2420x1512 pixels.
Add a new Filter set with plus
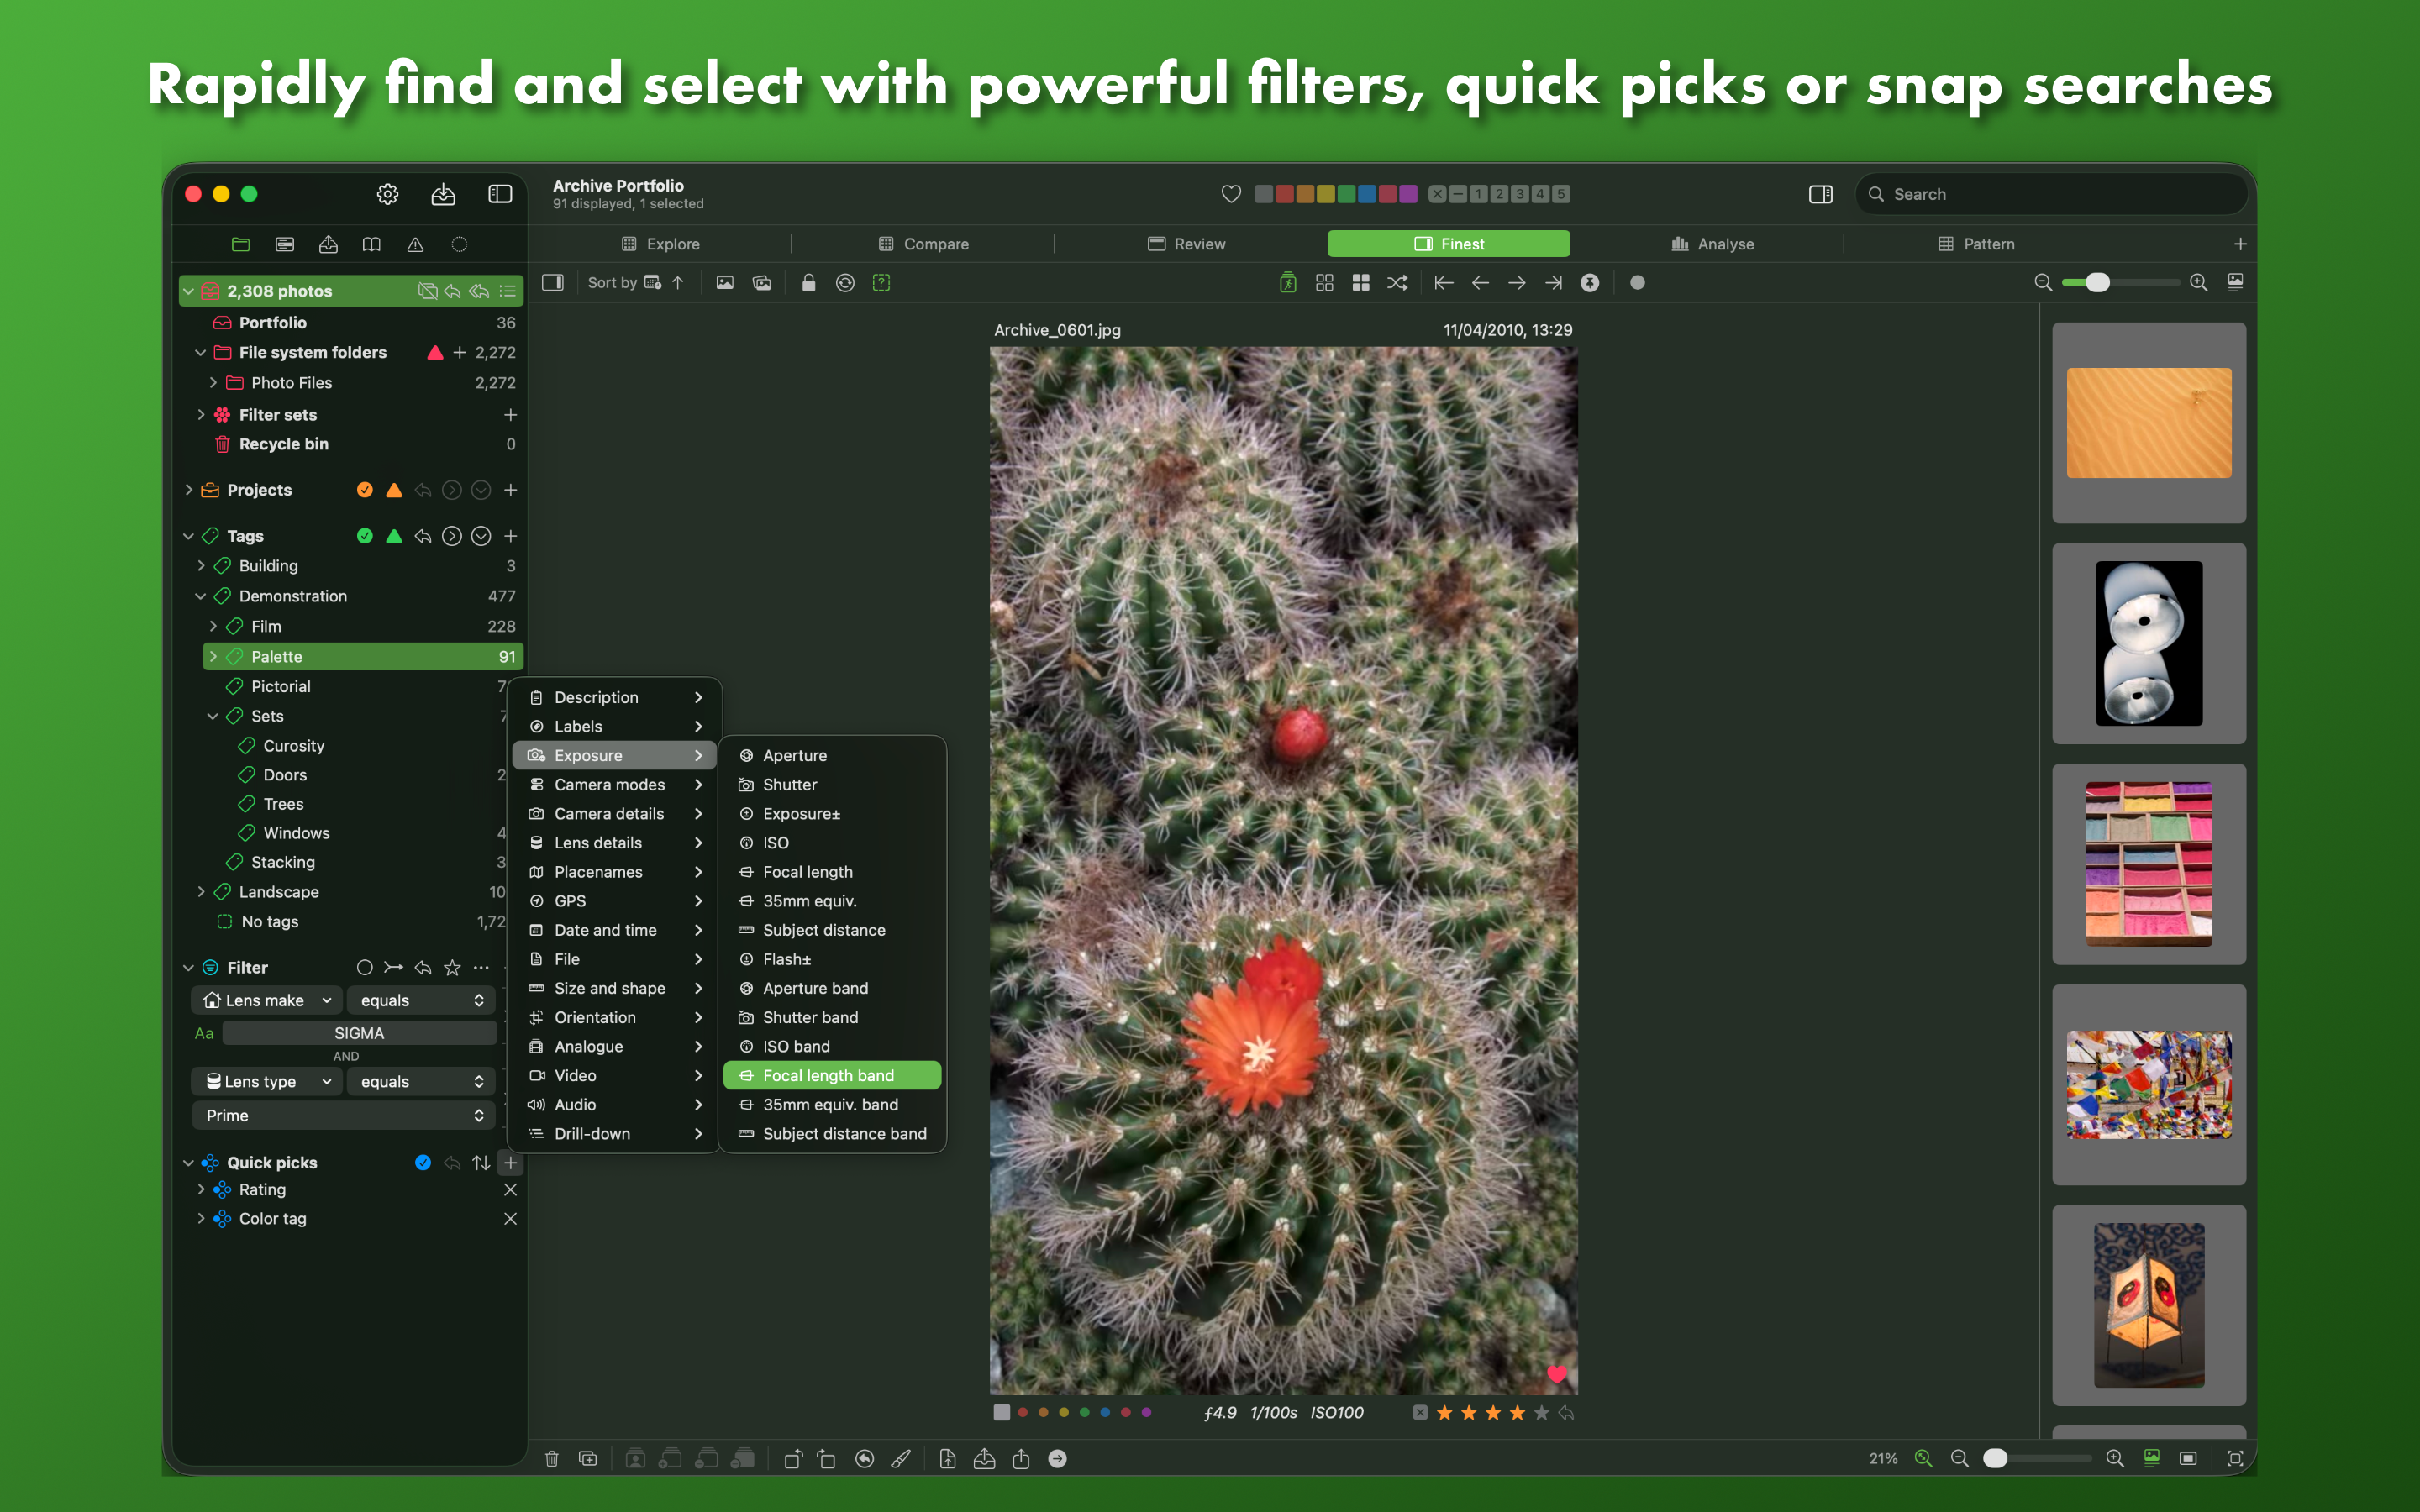point(510,414)
